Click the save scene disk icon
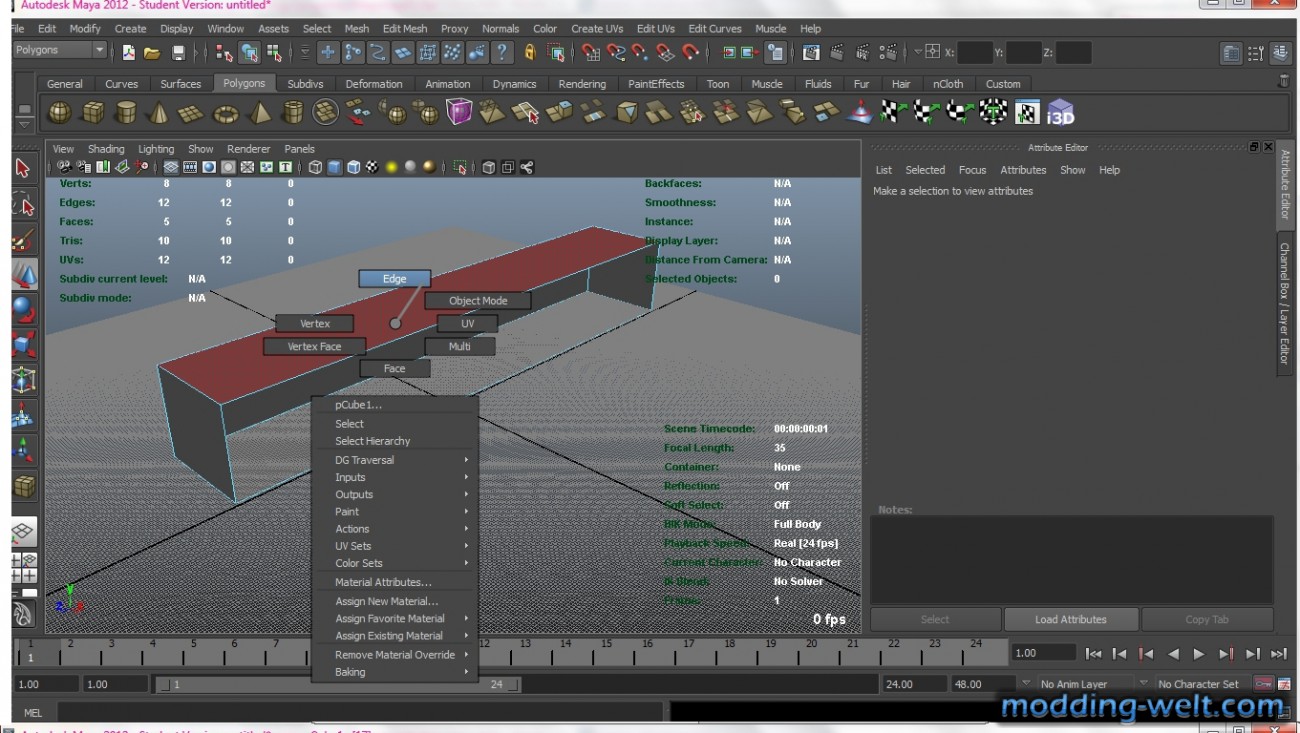The image size is (1300, 733). pyautogui.click(x=178, y=53)
